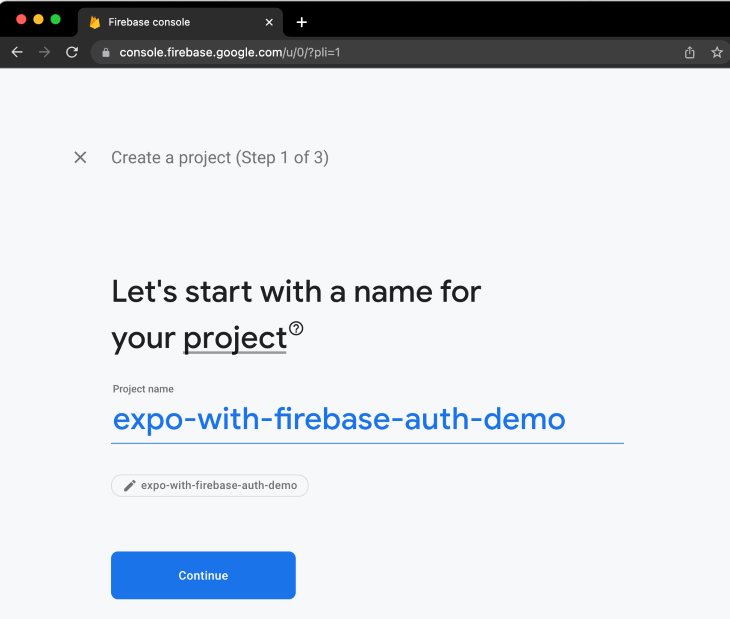
Task: Open a new tab with plus button
Action: tap(302, 22)
